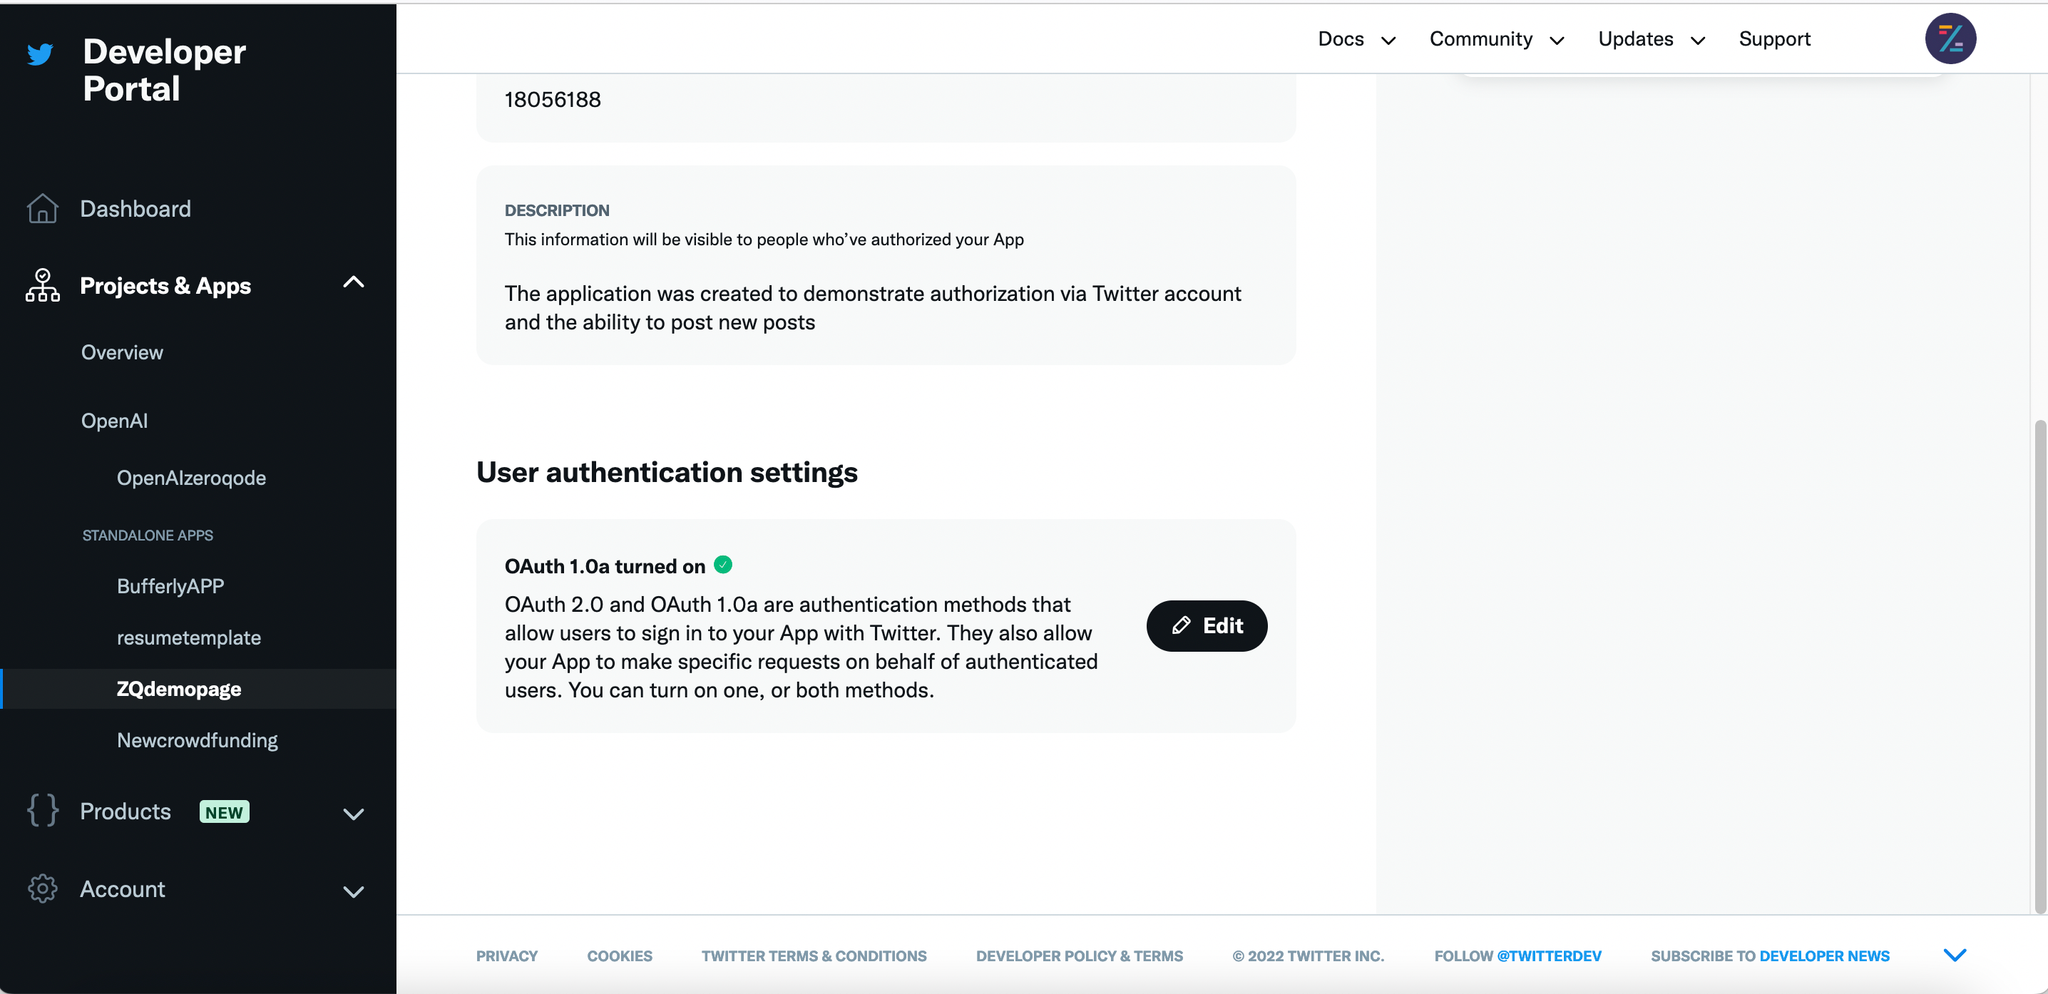Open Developer Policy & Terms link
This screenshot has width=2048, height=994.
[x=1079, y=956]
